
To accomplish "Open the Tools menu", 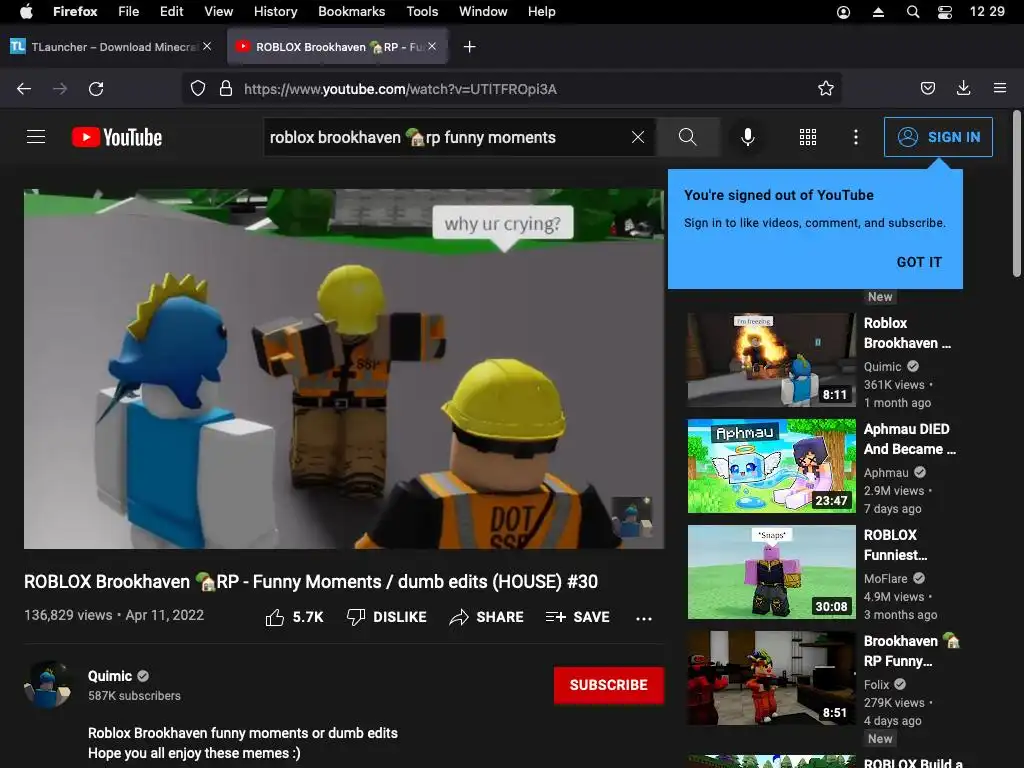I will point(422,11).
